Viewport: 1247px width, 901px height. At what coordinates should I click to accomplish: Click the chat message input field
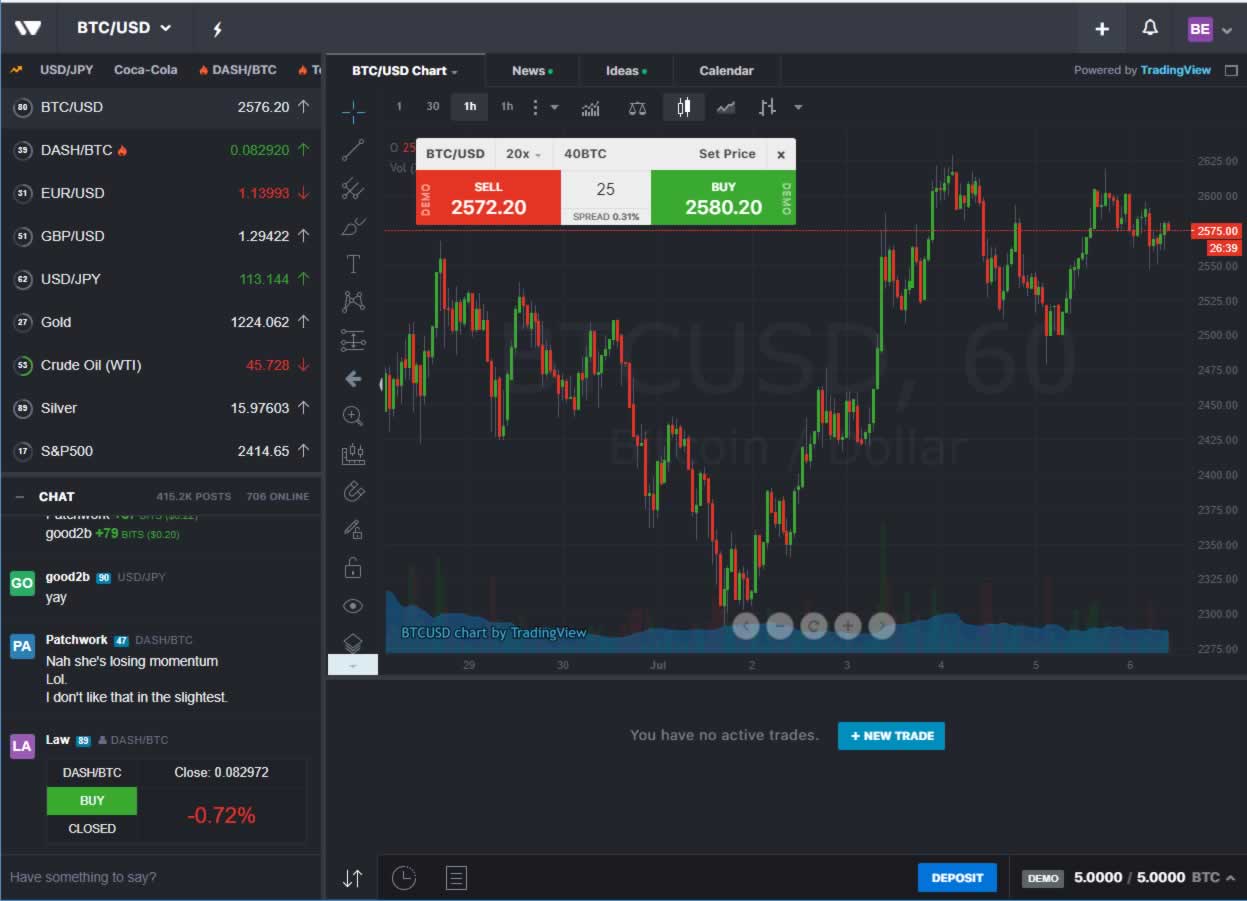click(160, 877)
